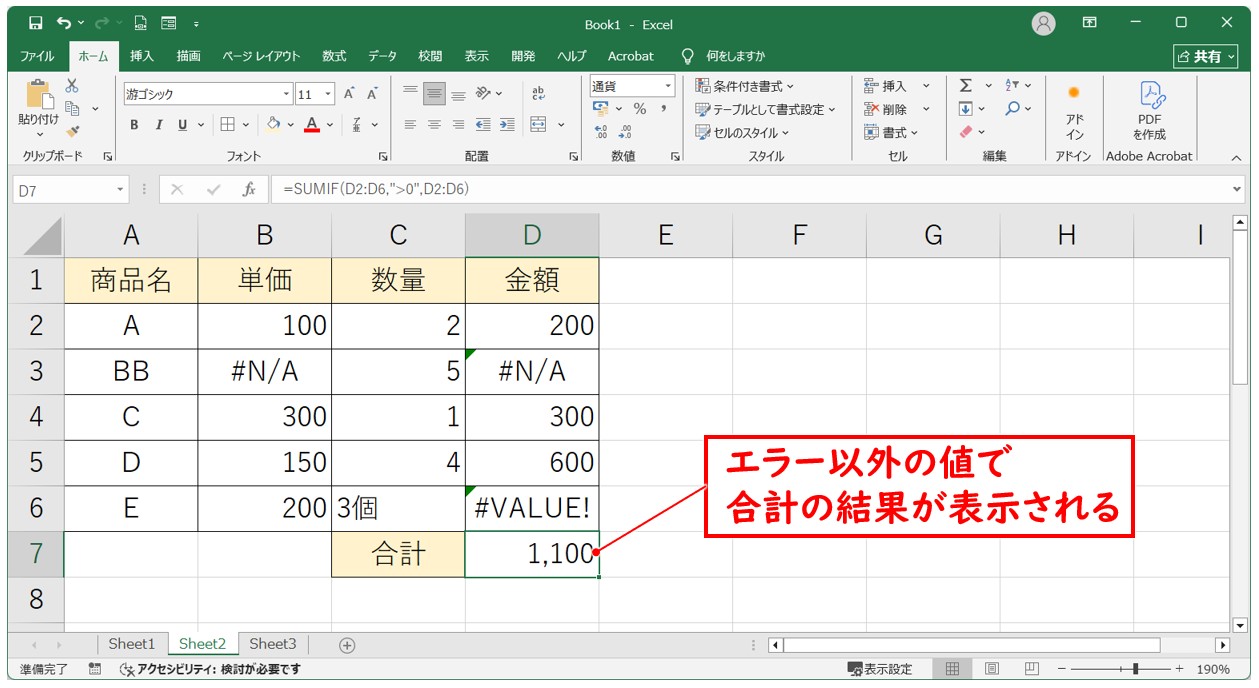Screen dimensions: 1259x688
Task: Switch to Sheet3 tab
Action: click(x=273, y=644)
